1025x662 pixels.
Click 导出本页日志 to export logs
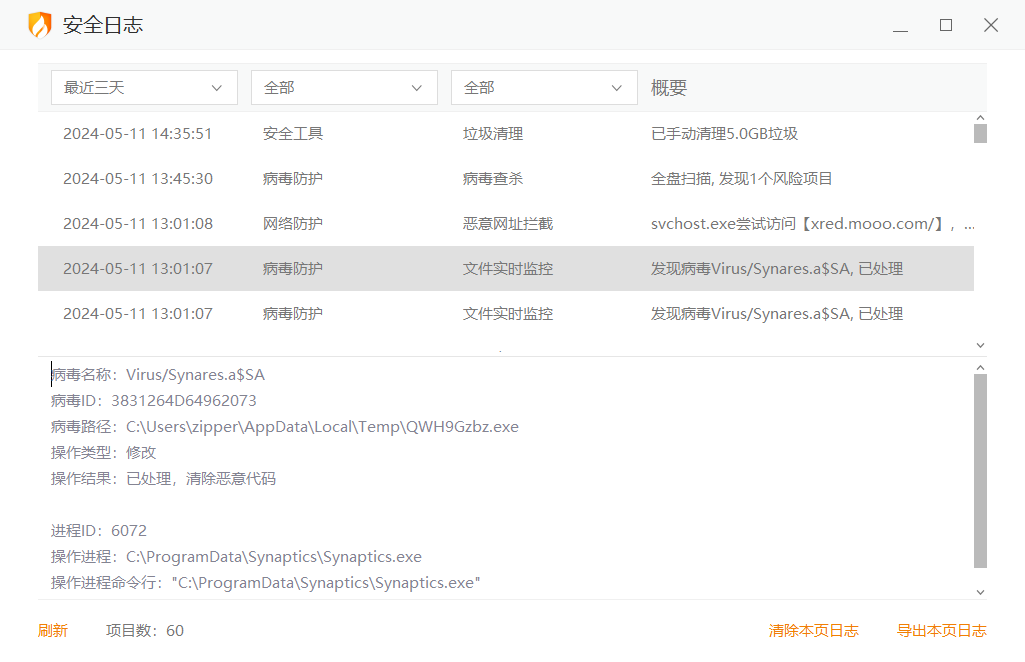coord(941,631)
